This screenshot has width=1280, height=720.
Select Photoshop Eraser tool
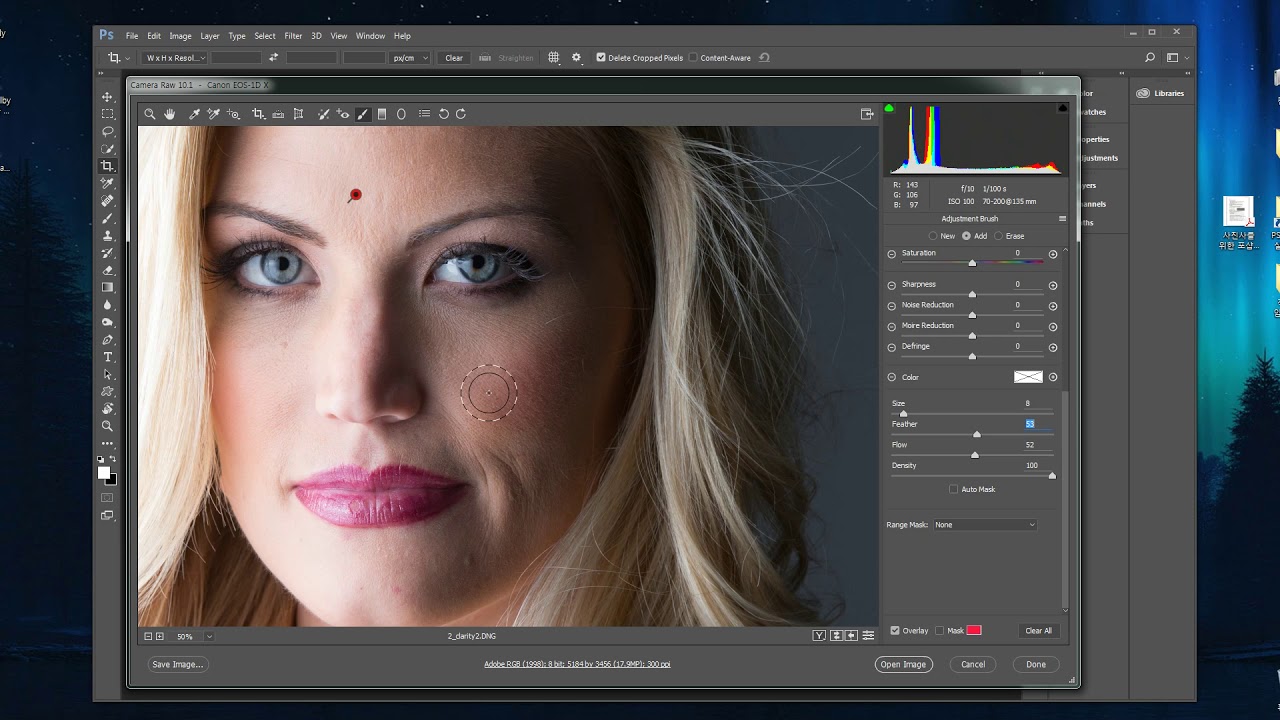click(x=108, y=270)
